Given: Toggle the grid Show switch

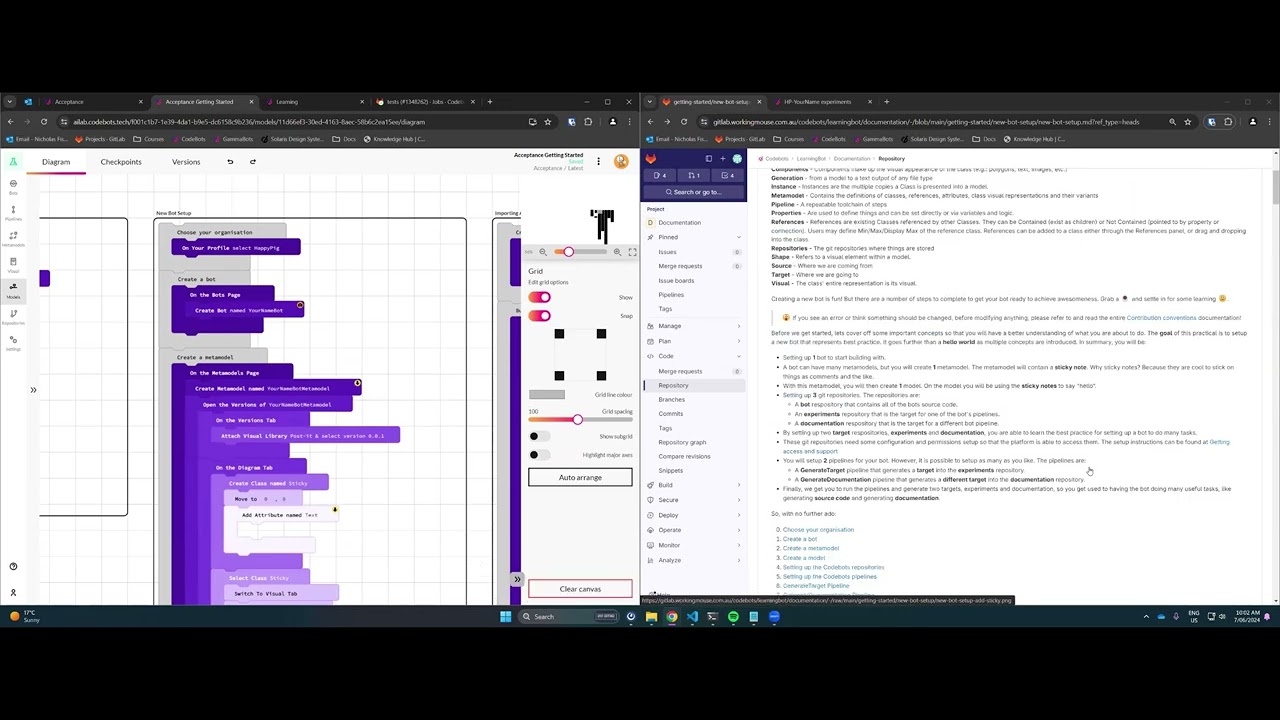Looking at the screenshot, I should click(539, 297).
